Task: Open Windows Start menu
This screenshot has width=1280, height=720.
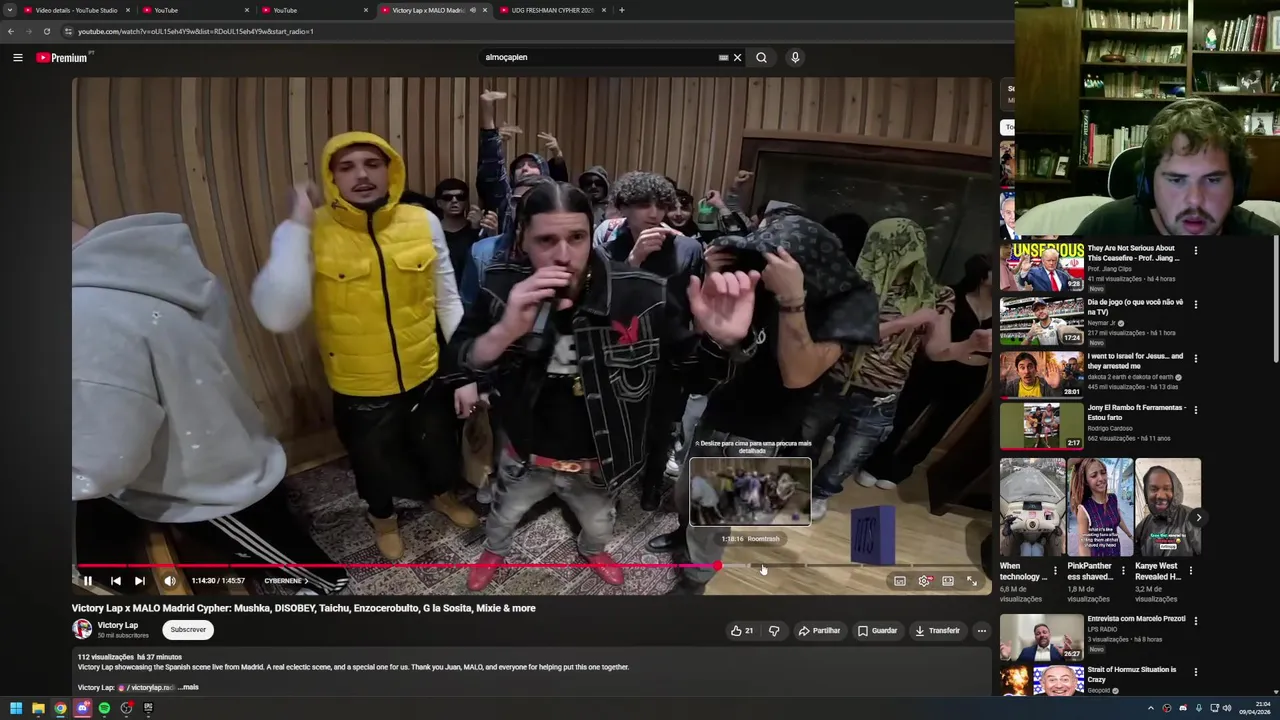Action: pyautogui.click(x=15, y=708)
